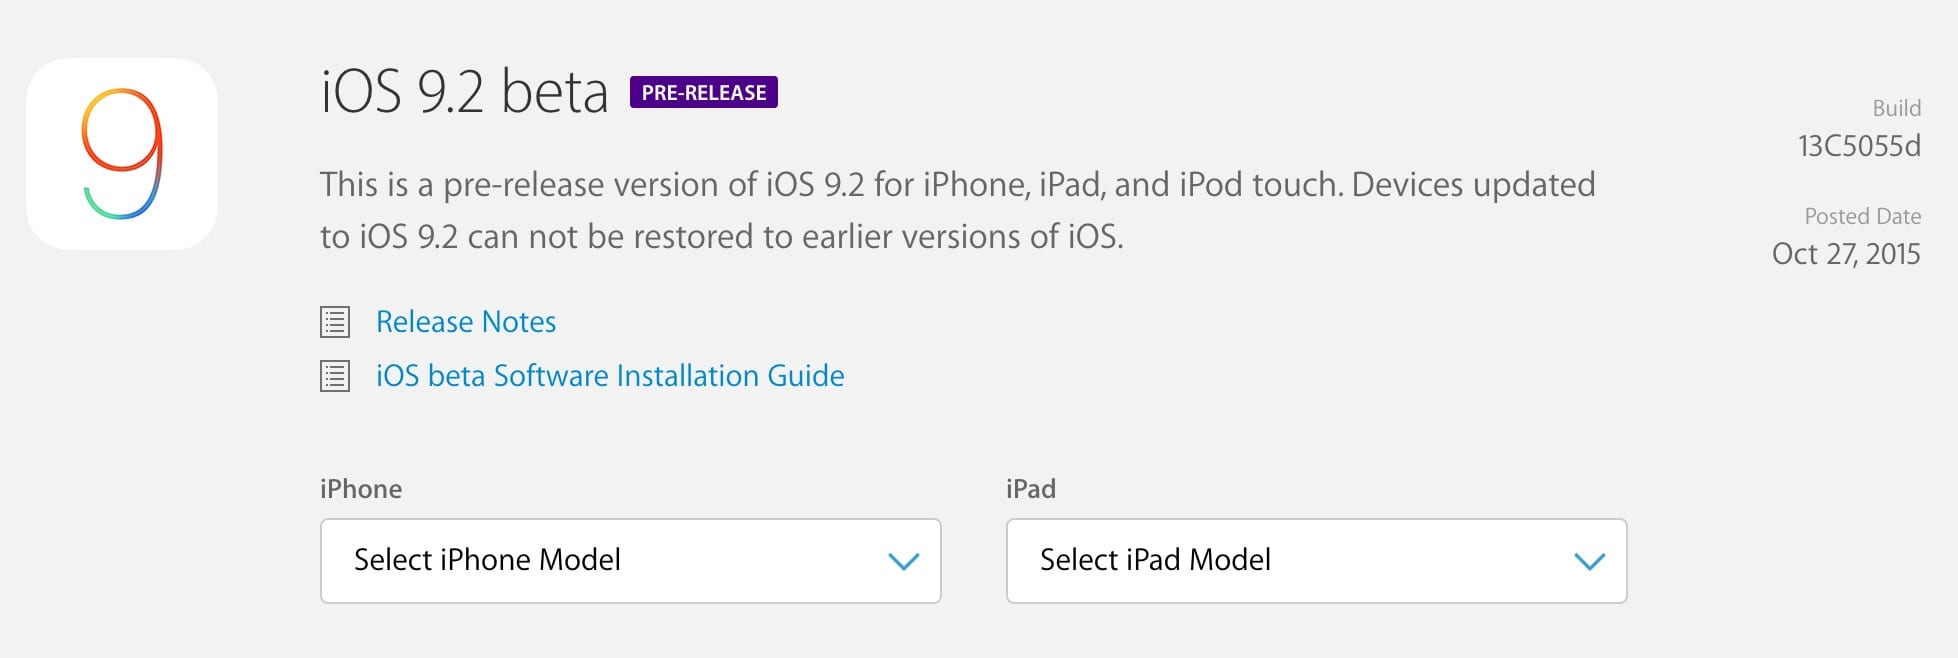Image resolution: width=1958 pixels, height=658 pixels.
Task: Click the 'Select iPad Model' placeholder text
Action: click(x=1155, y=560)
